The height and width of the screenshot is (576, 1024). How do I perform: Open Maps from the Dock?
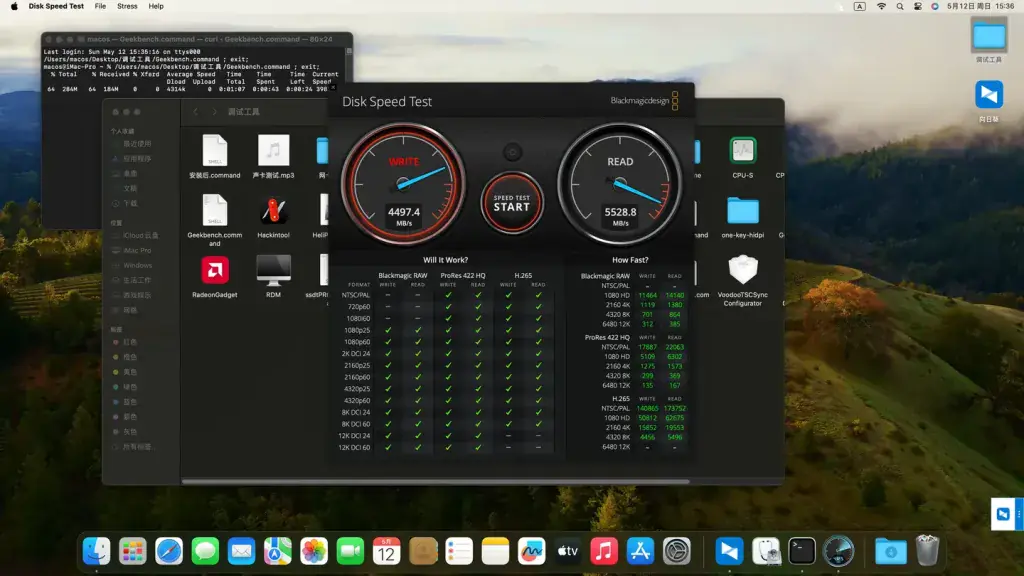[278, 552]
